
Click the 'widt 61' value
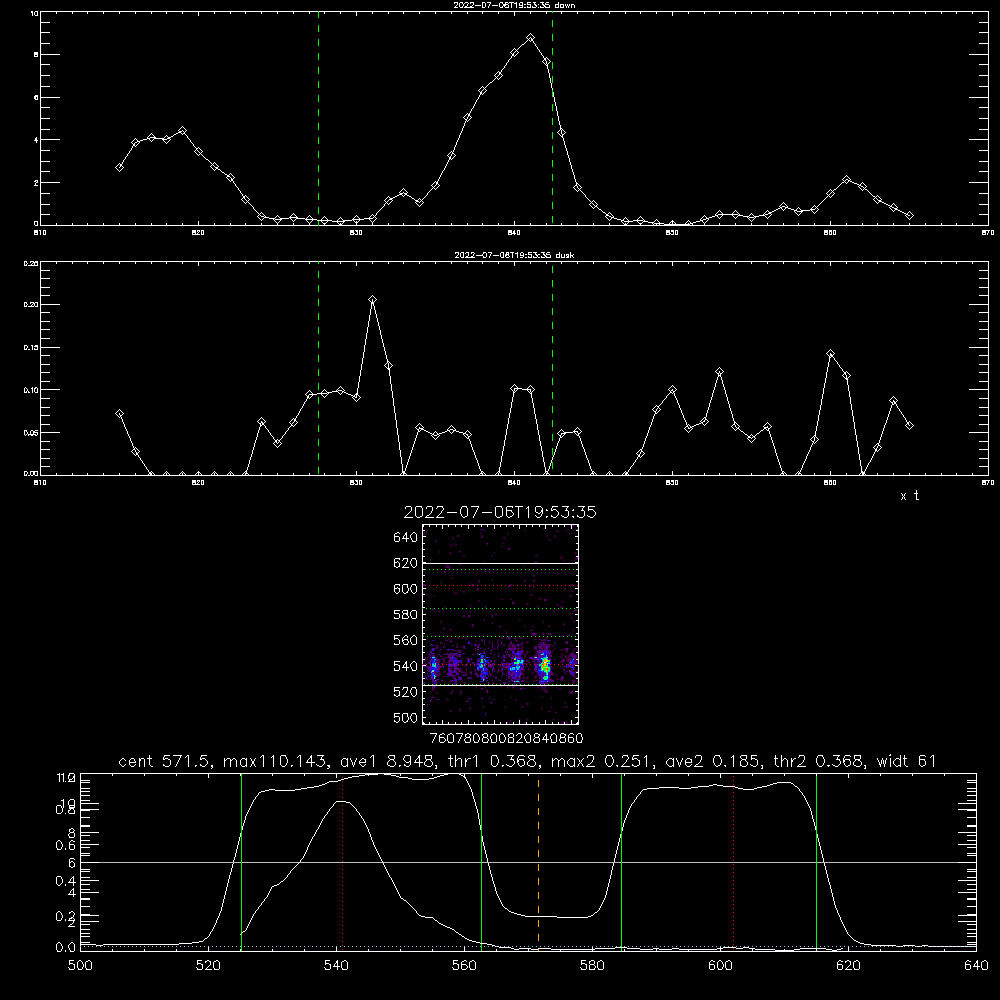click(x=906, y=761)
